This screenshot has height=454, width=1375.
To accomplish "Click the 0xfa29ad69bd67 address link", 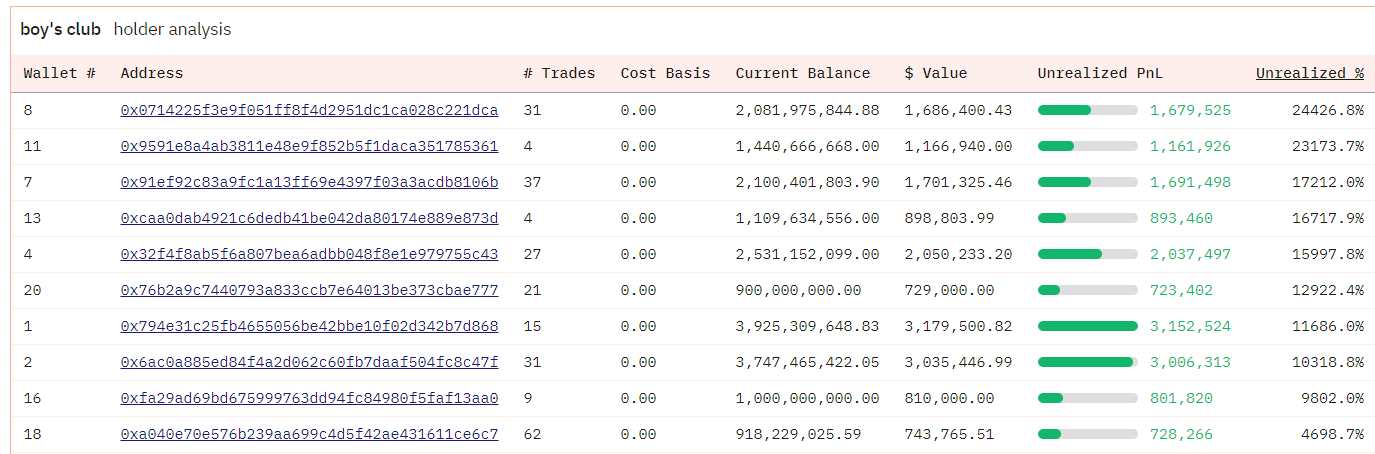I will tap(309, 398).
